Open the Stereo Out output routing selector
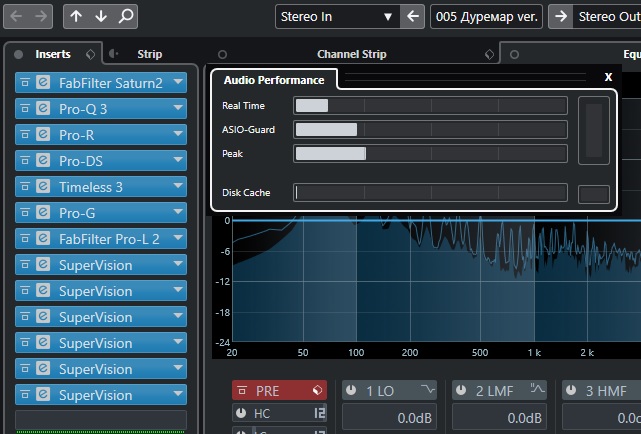Screen dimensions: 641x434 [x=607, y=16]
